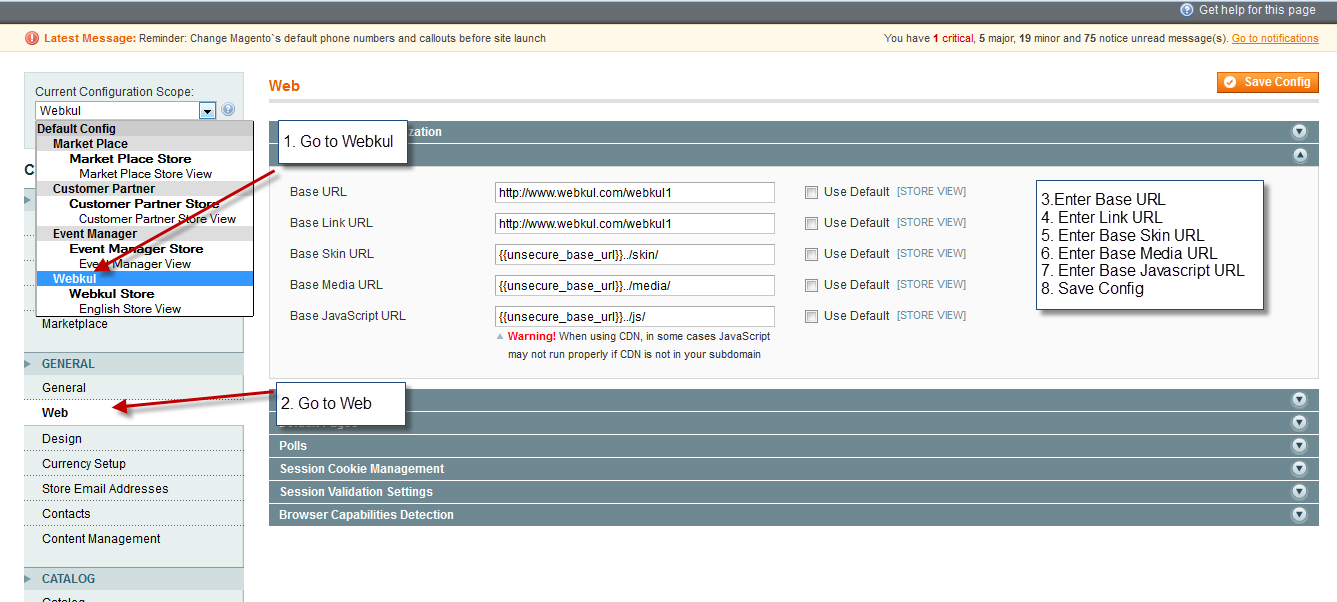
Task: Click the question mark icon beside the scope dropdown
Action: [228, 110]
